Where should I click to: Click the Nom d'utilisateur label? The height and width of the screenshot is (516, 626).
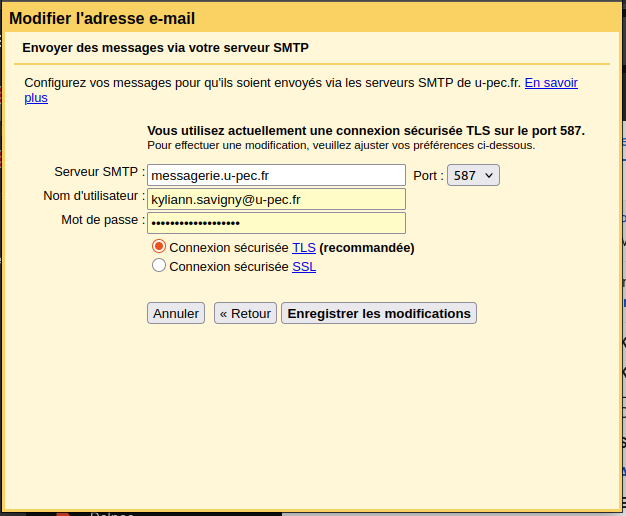click(x=93, y=196)
